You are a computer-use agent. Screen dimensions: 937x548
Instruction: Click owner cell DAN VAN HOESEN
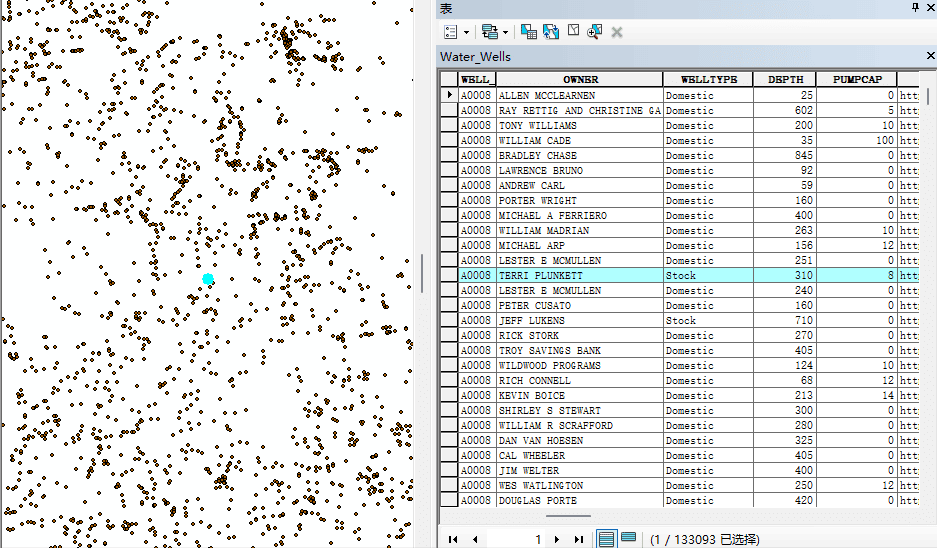[580, 440]
